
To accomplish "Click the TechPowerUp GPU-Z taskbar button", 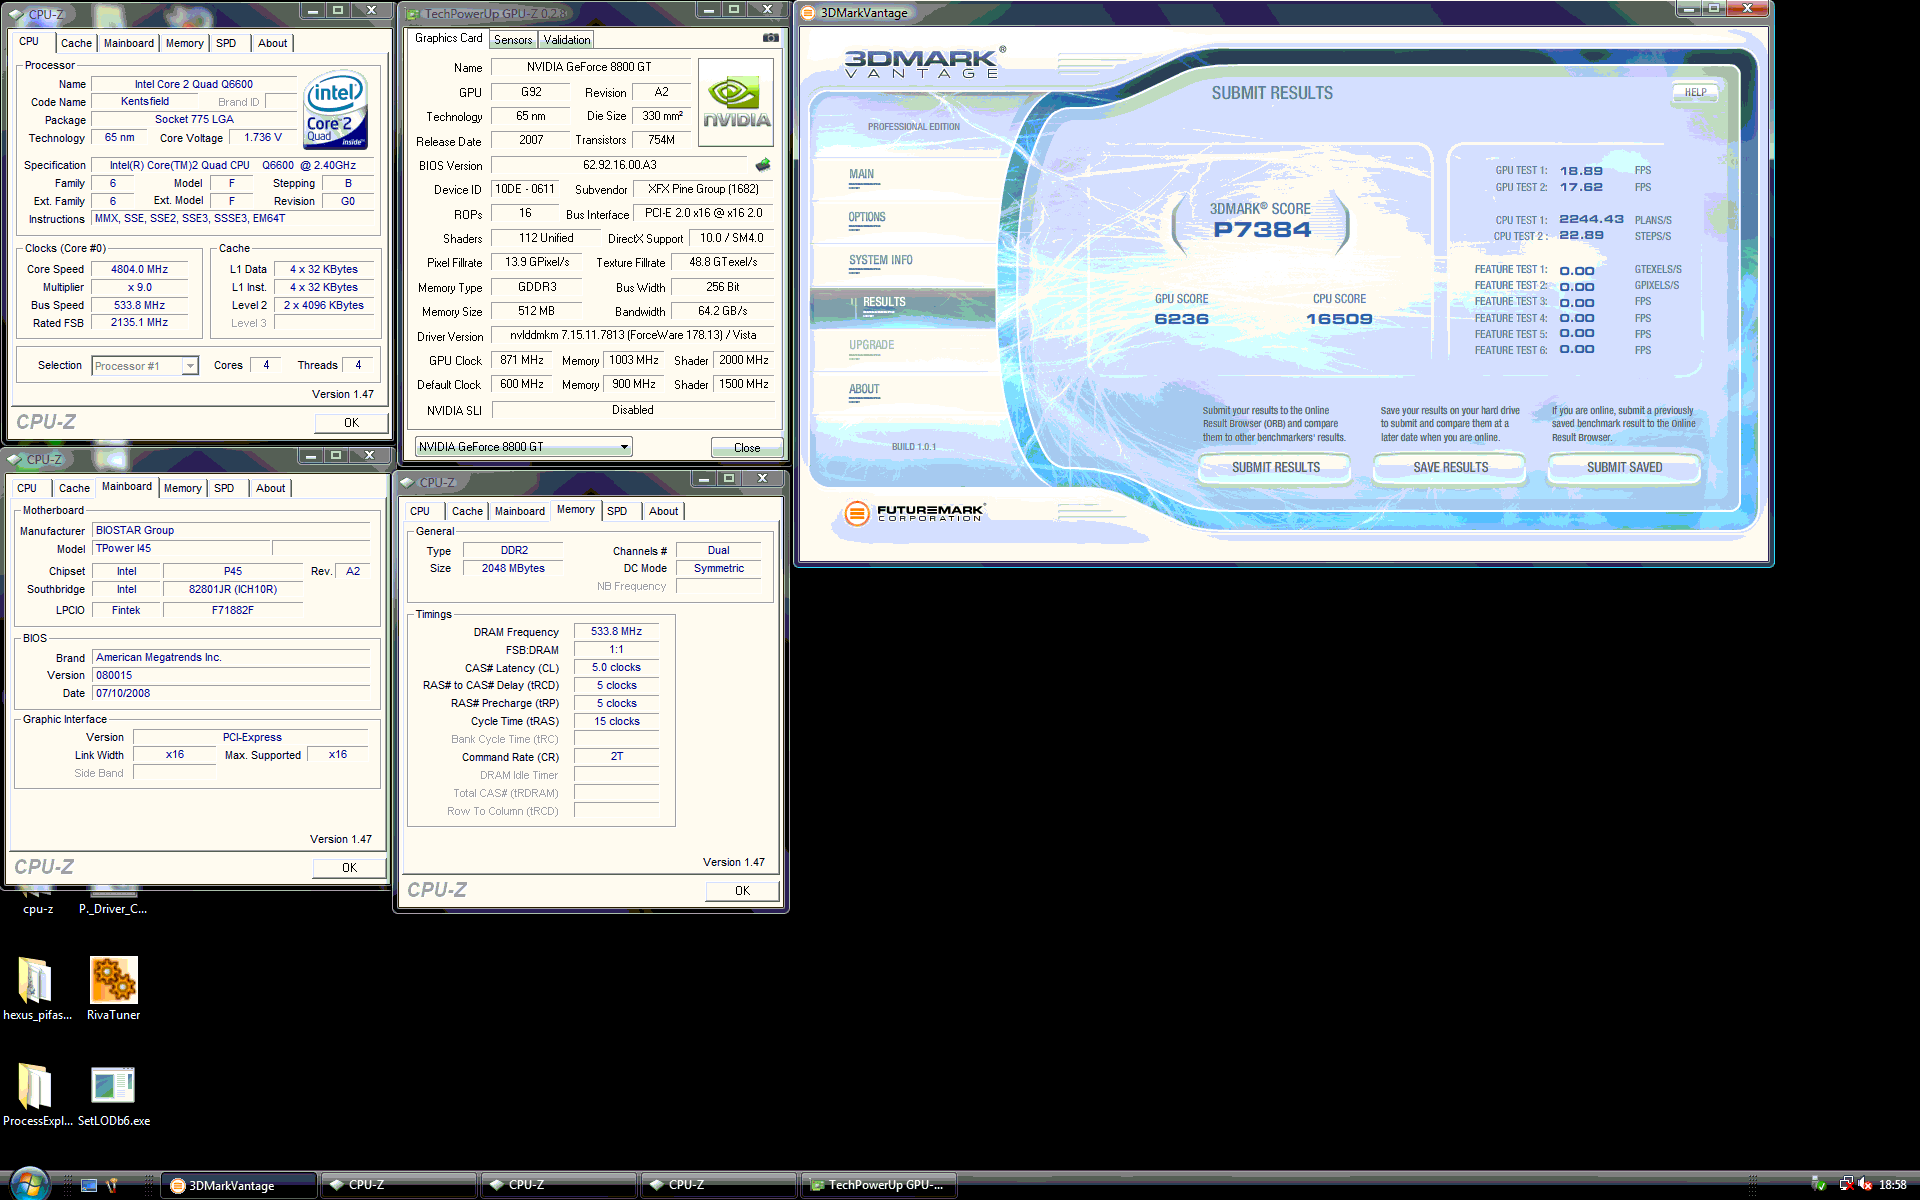I will (x=879, y=1185).
